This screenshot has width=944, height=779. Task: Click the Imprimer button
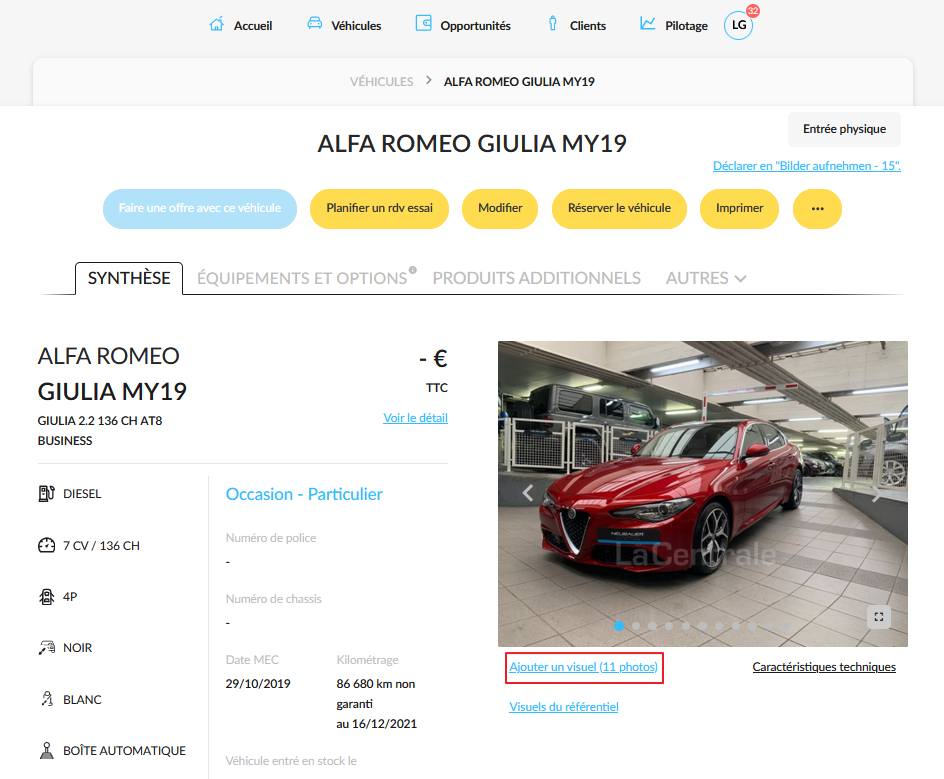coord(739,209)
